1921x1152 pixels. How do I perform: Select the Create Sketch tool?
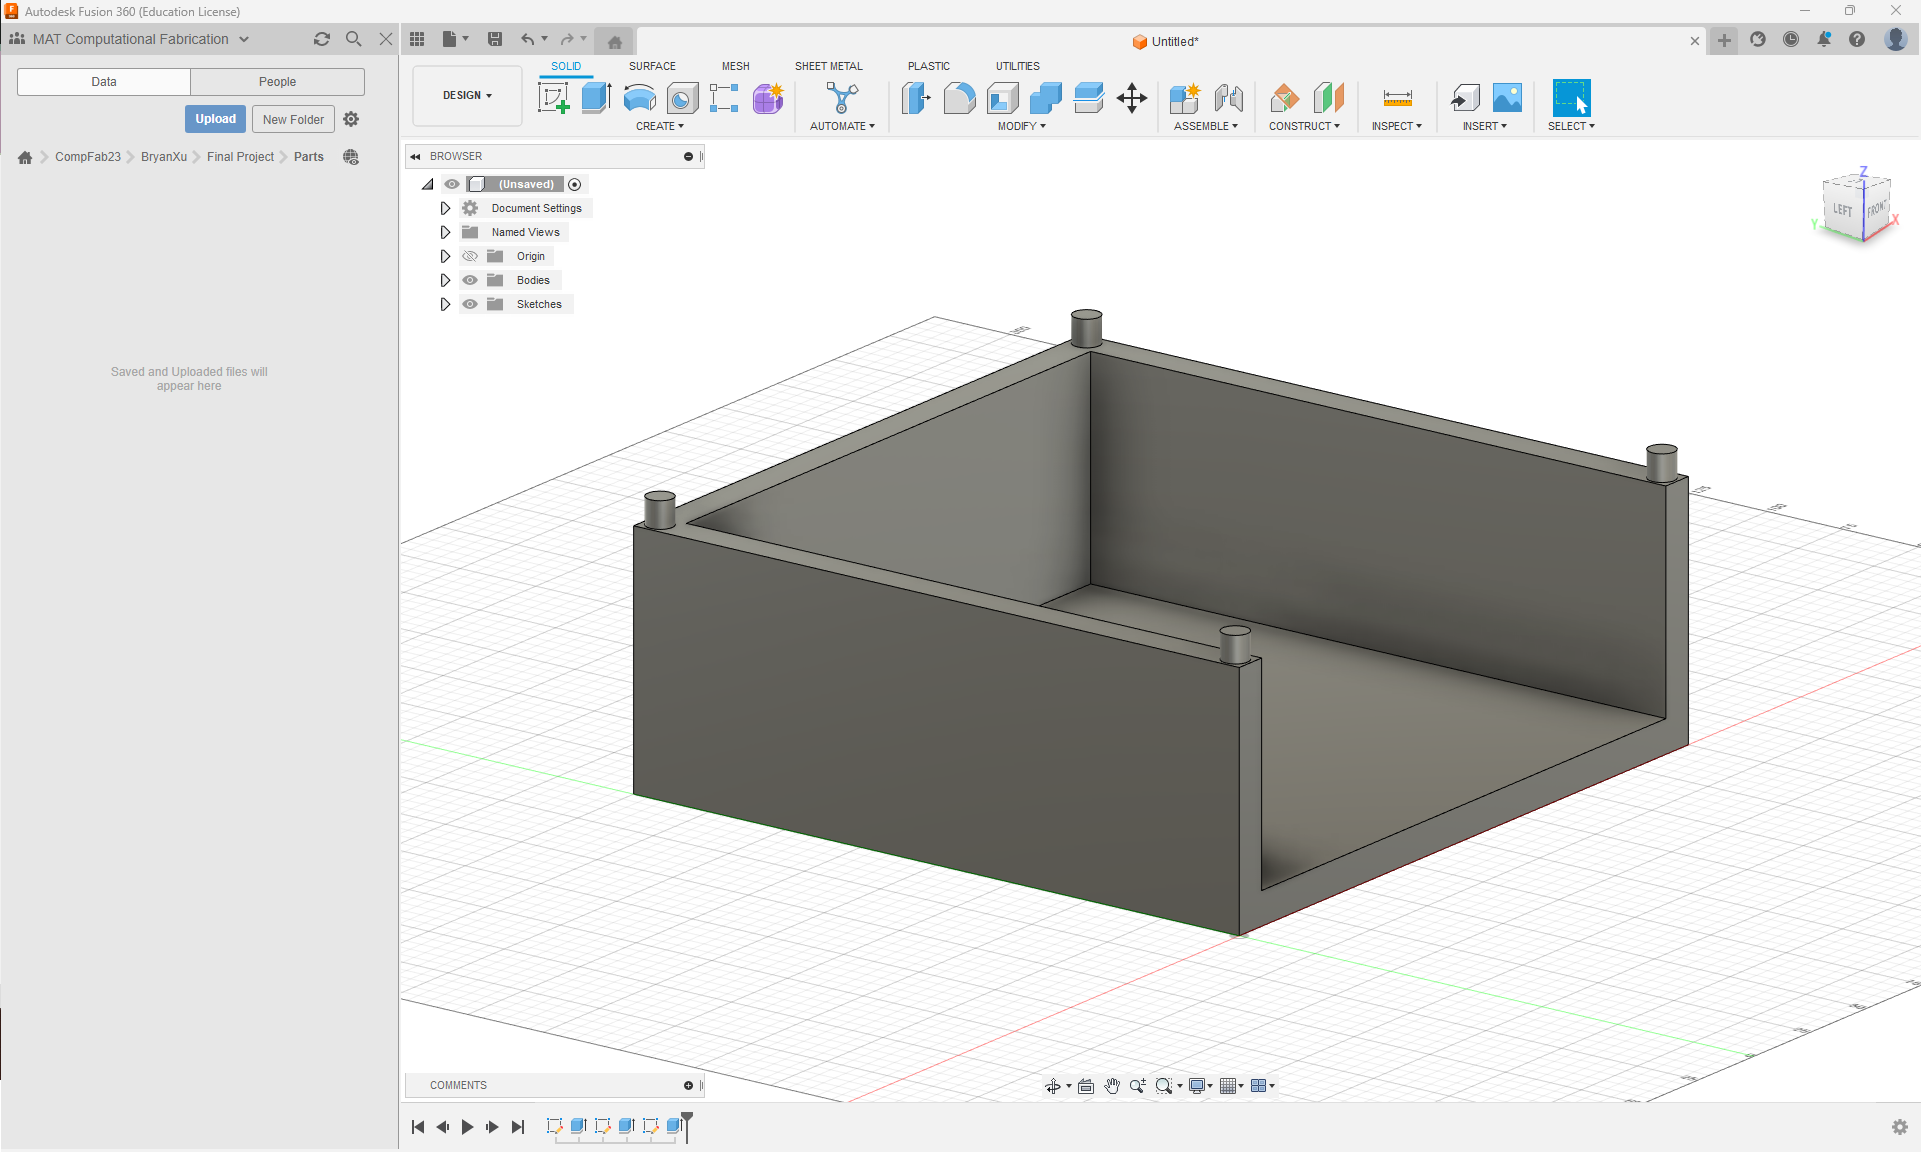[553, 98]
